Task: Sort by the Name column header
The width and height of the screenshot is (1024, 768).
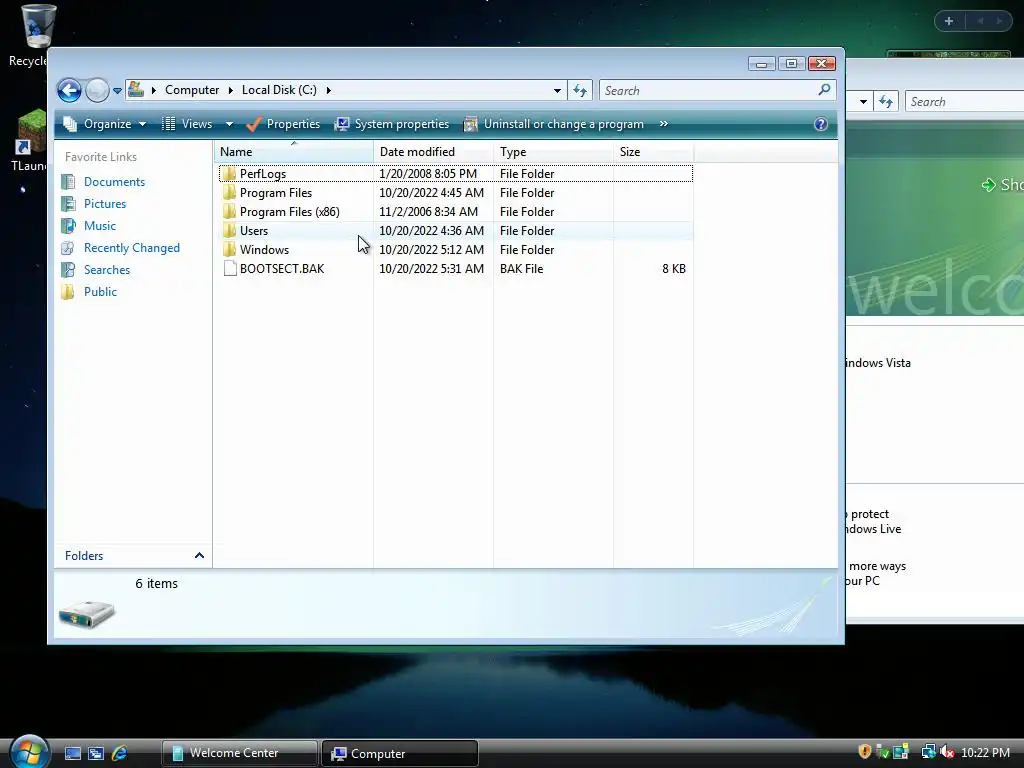Action: pyautogui.click(x=294, y=152)
